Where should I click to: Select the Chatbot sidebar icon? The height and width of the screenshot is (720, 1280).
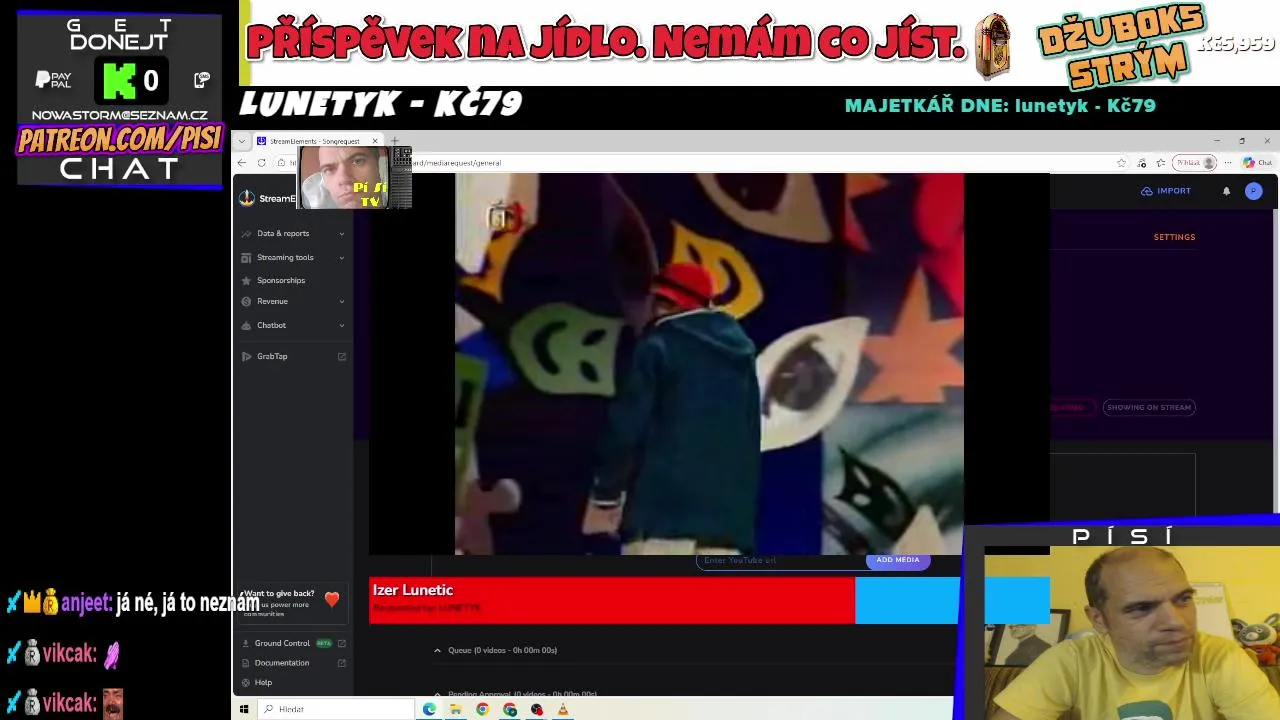pyautogui.click(x=246, y=326)
